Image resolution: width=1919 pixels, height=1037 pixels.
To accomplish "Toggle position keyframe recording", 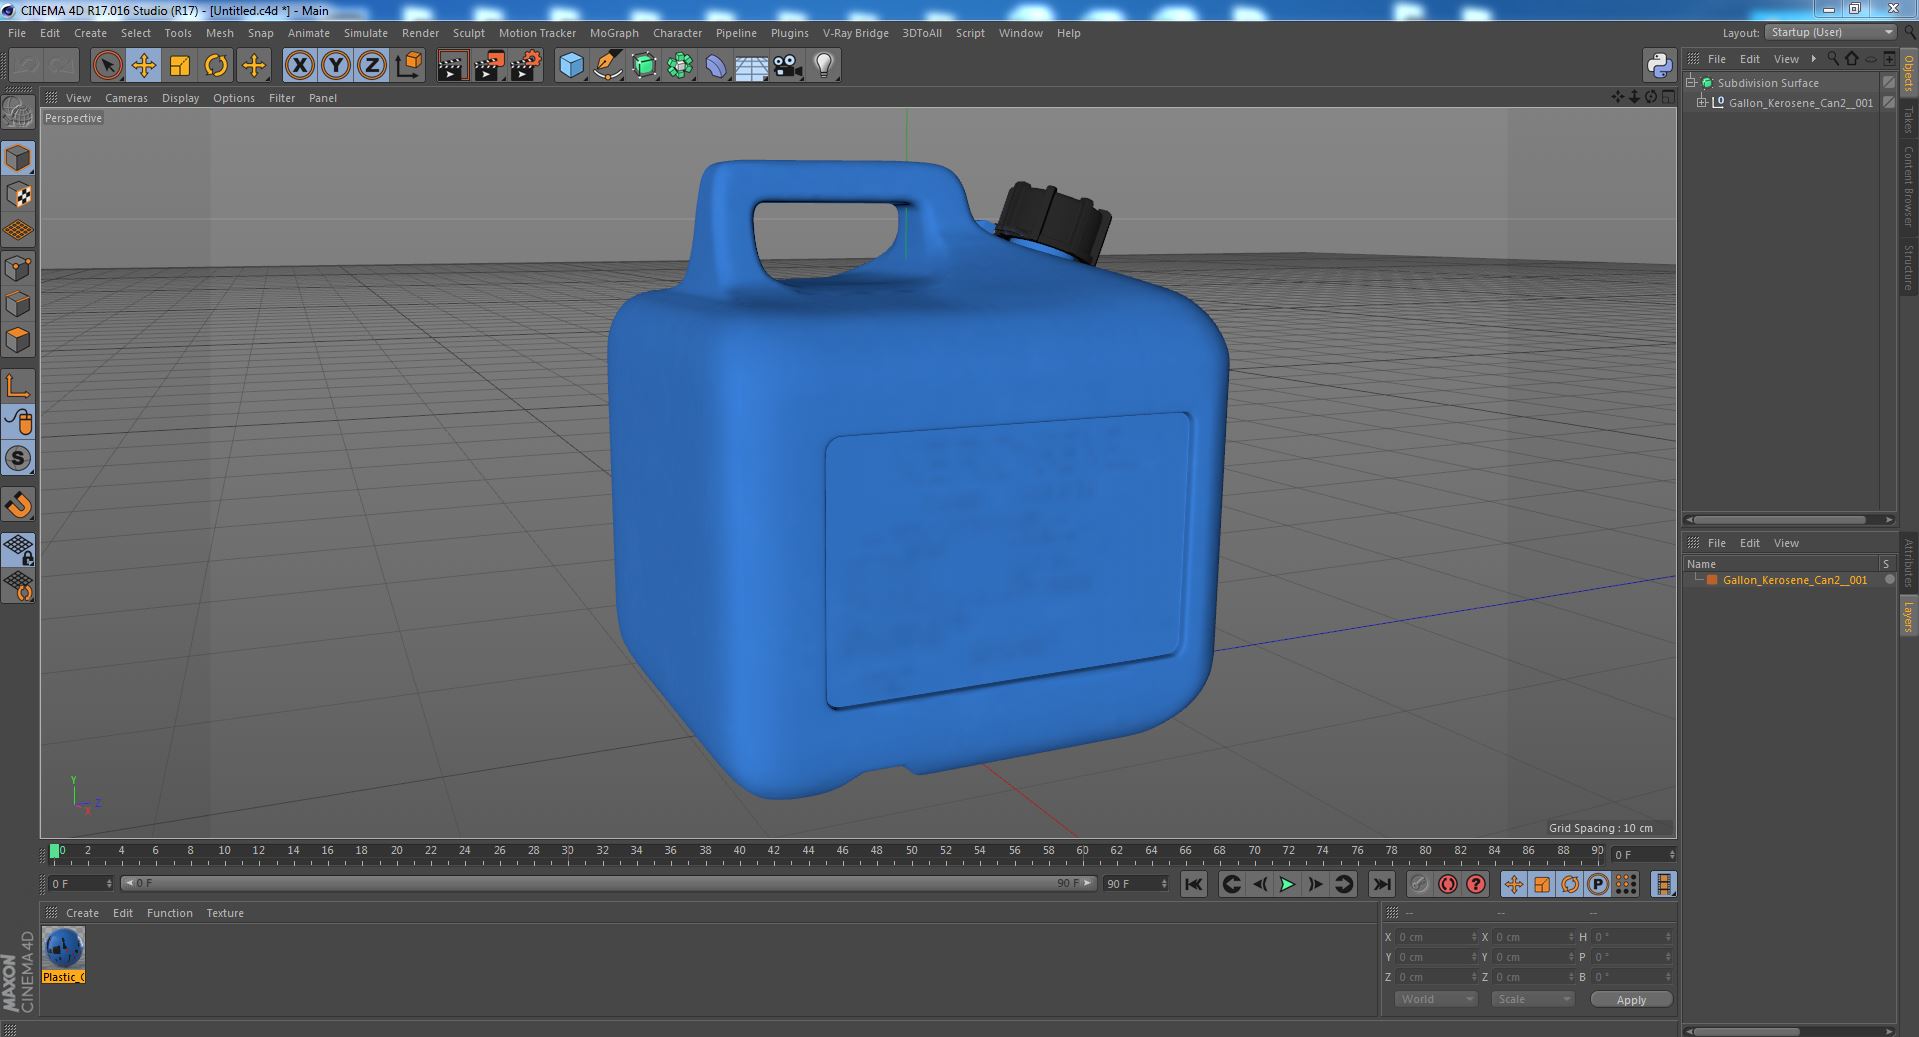I will point(1514,884).
